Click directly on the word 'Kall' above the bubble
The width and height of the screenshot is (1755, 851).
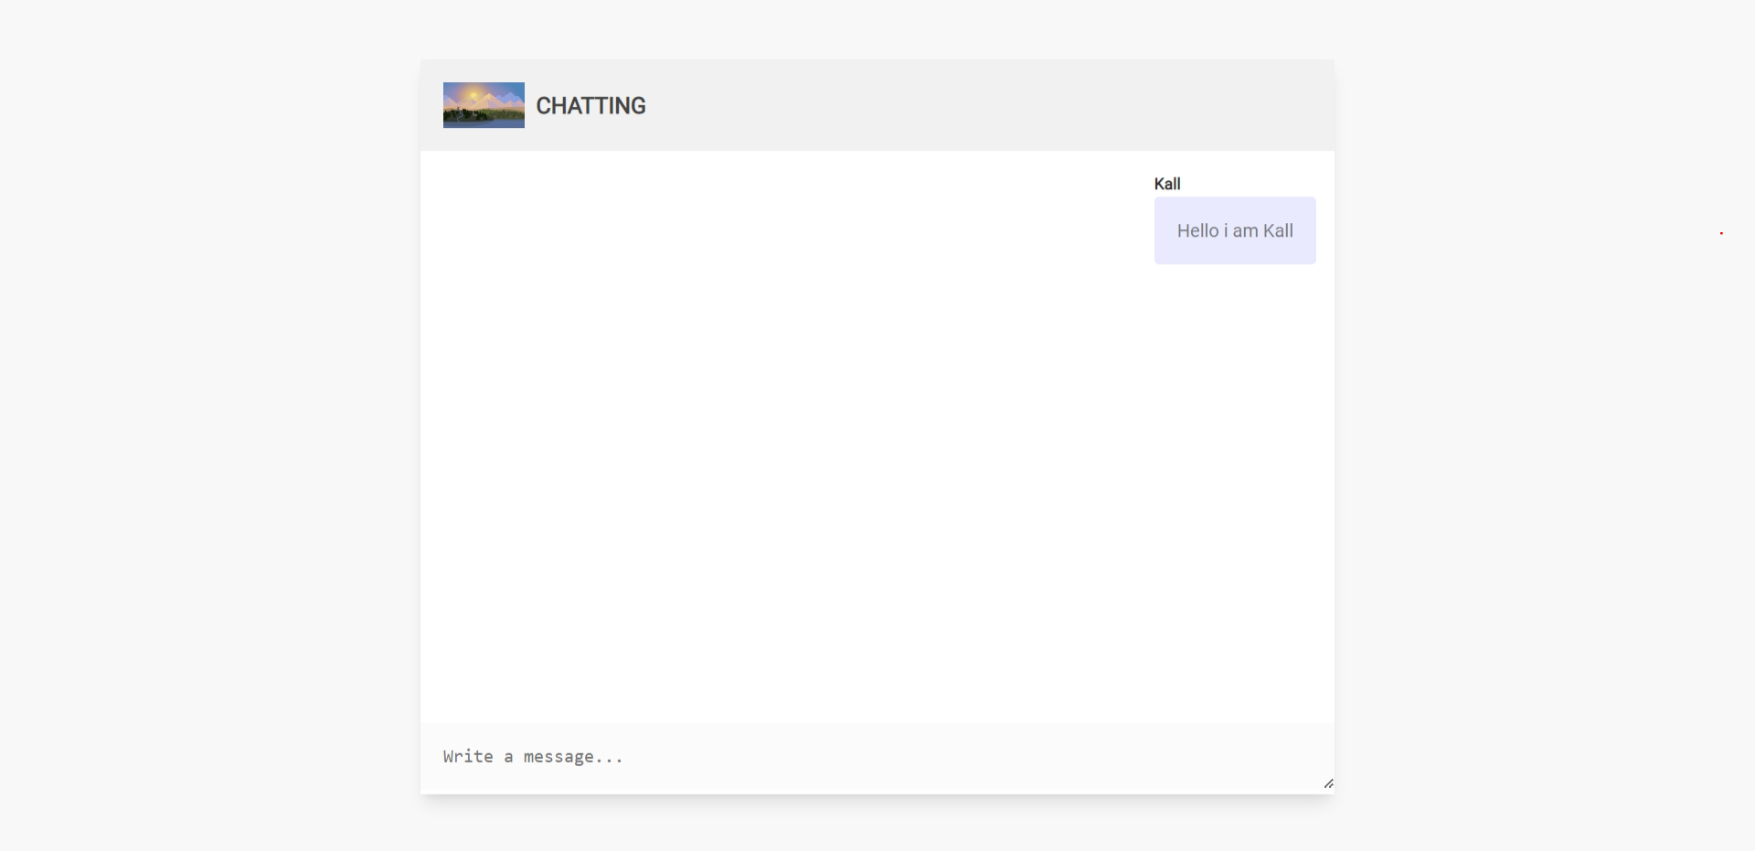1167,183
